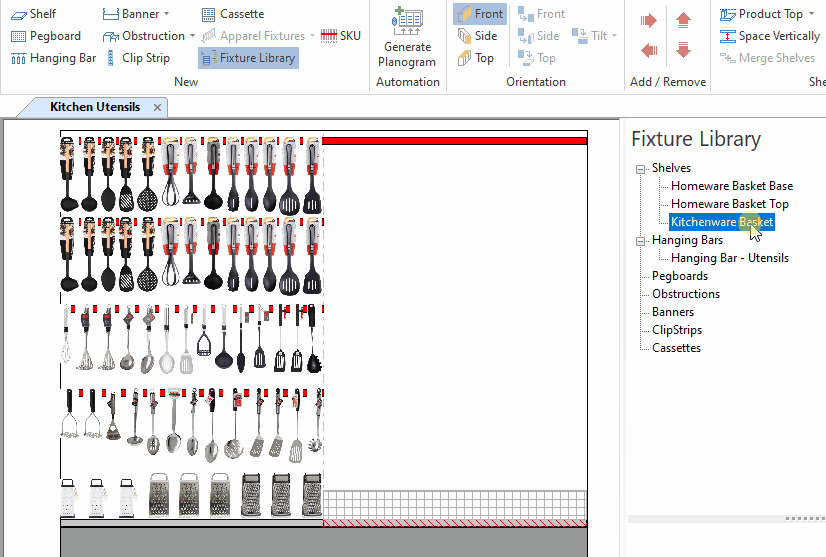Click the add facing up arrow
826x557 pixels.
coord(683,21)
